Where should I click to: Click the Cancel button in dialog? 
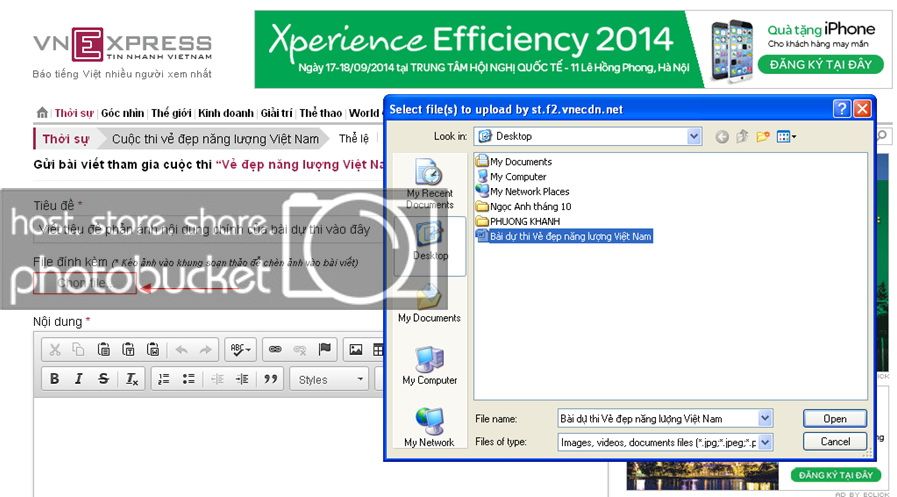(835, 442)
